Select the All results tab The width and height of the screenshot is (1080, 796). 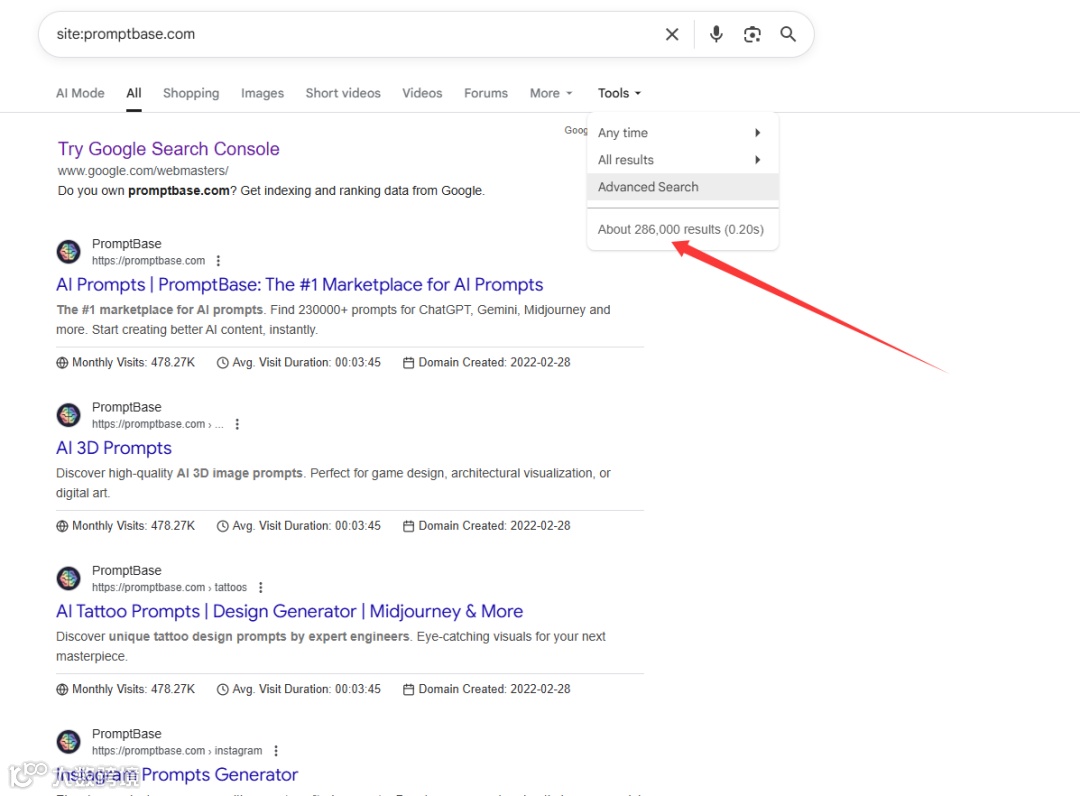(x=134, y=93)
